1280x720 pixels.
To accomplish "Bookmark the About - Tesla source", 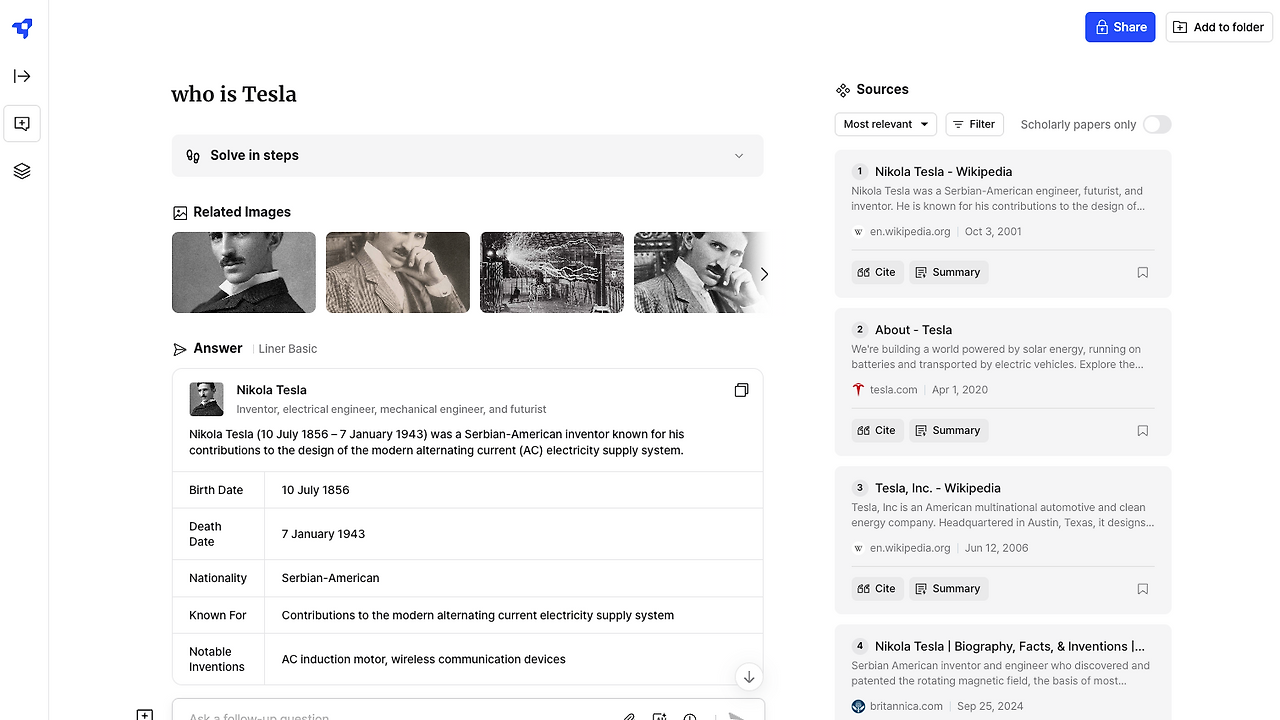I will pyautogui.click(x=1143, y=430).
